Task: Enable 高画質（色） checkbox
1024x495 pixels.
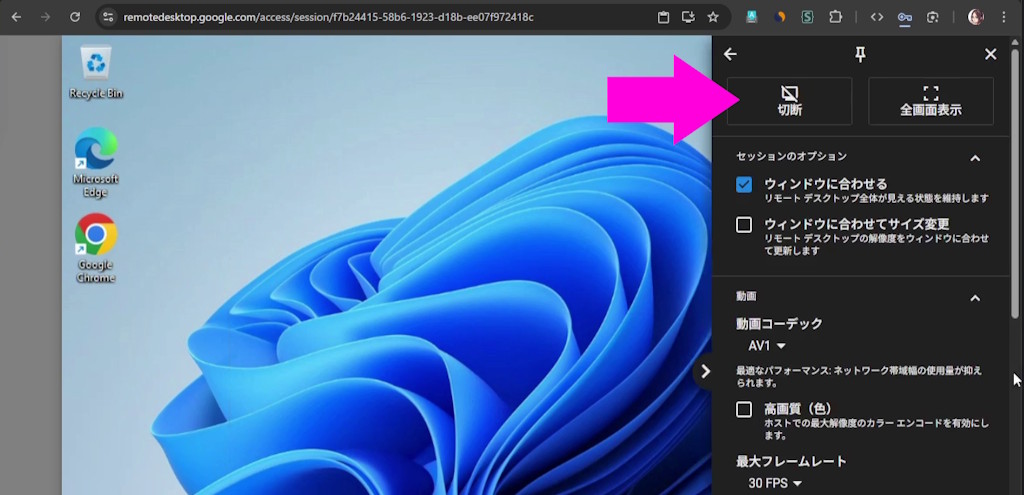Action: click(x=744, y=409)
